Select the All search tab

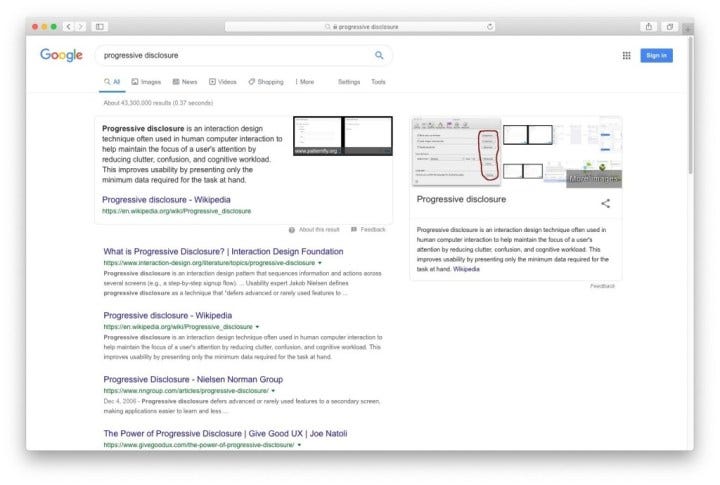tap(112, 82)
